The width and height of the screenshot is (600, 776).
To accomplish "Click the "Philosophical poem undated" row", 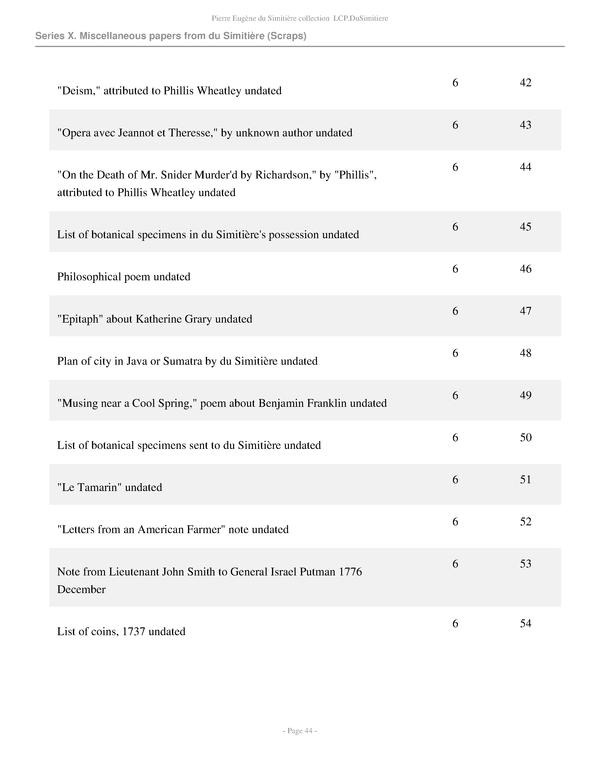I will pyautogui.click(x=124, y=276).
